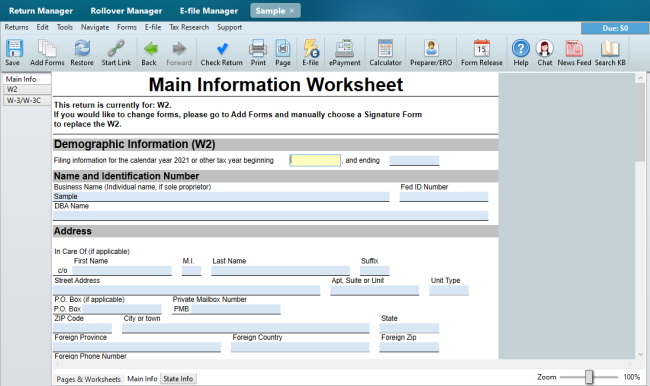The width and height of the screenshot is (650, 386).
Task: Click the Last Name field
Action: click(281, 270)
